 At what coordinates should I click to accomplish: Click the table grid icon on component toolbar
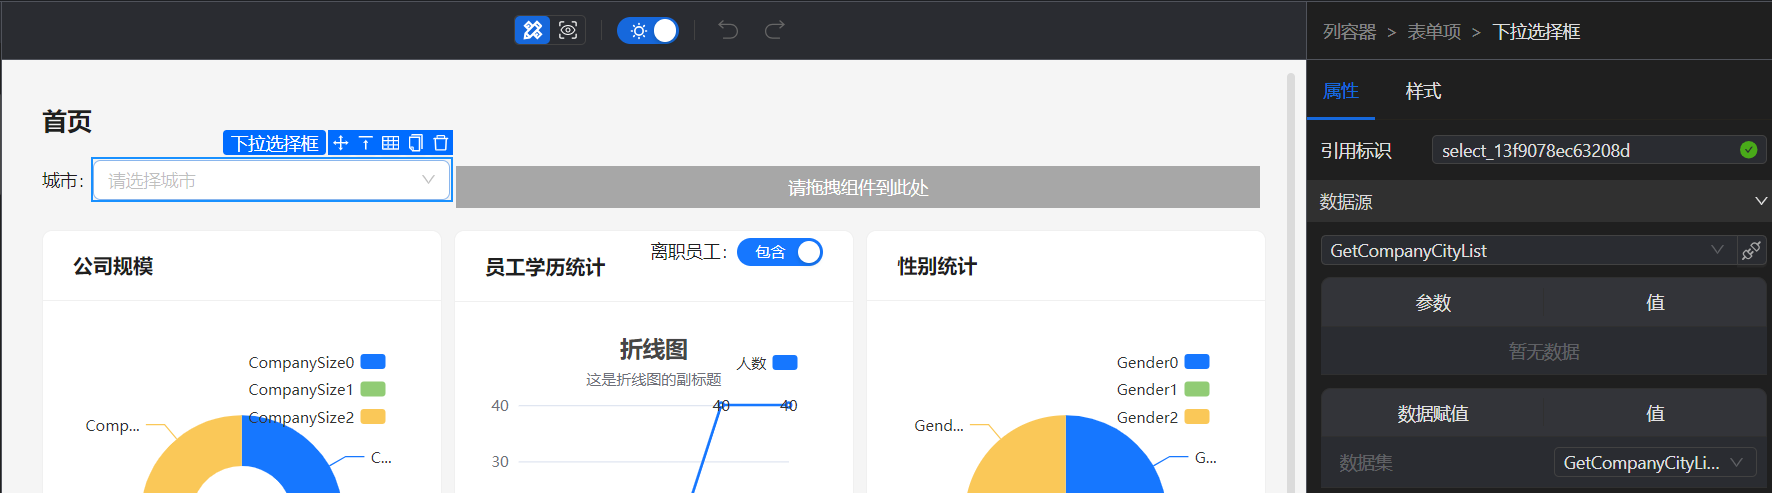click(x=391, y=143)
